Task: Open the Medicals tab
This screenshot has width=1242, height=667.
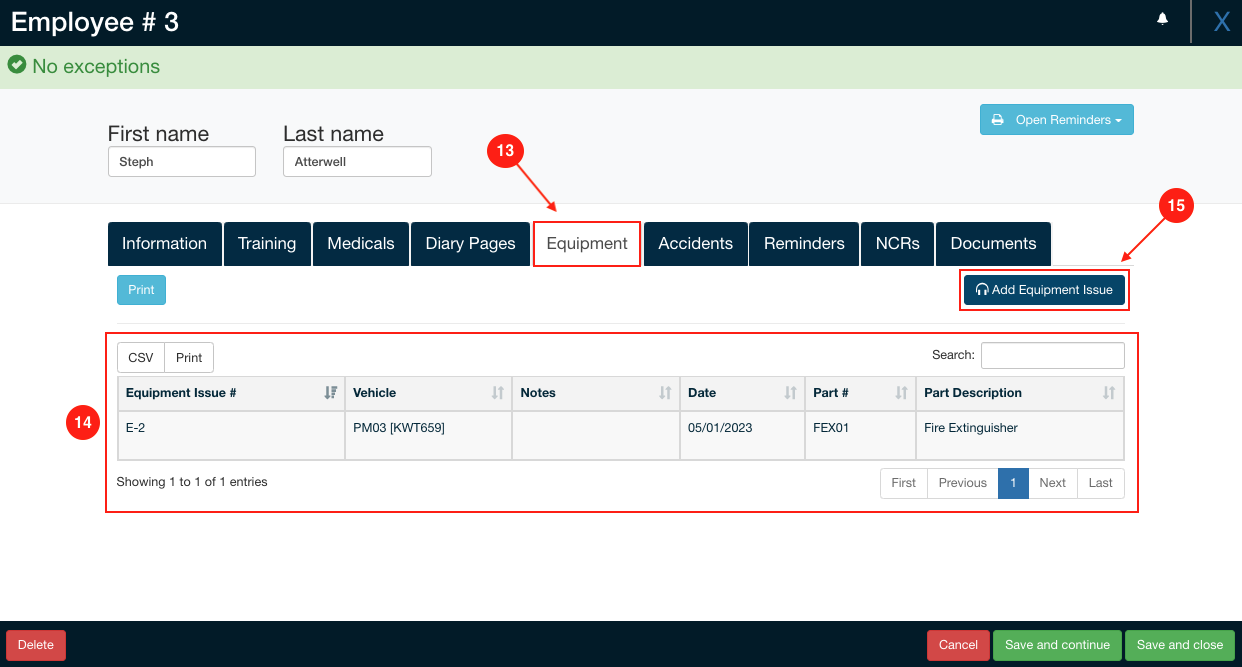Action: tap(361, 244)
